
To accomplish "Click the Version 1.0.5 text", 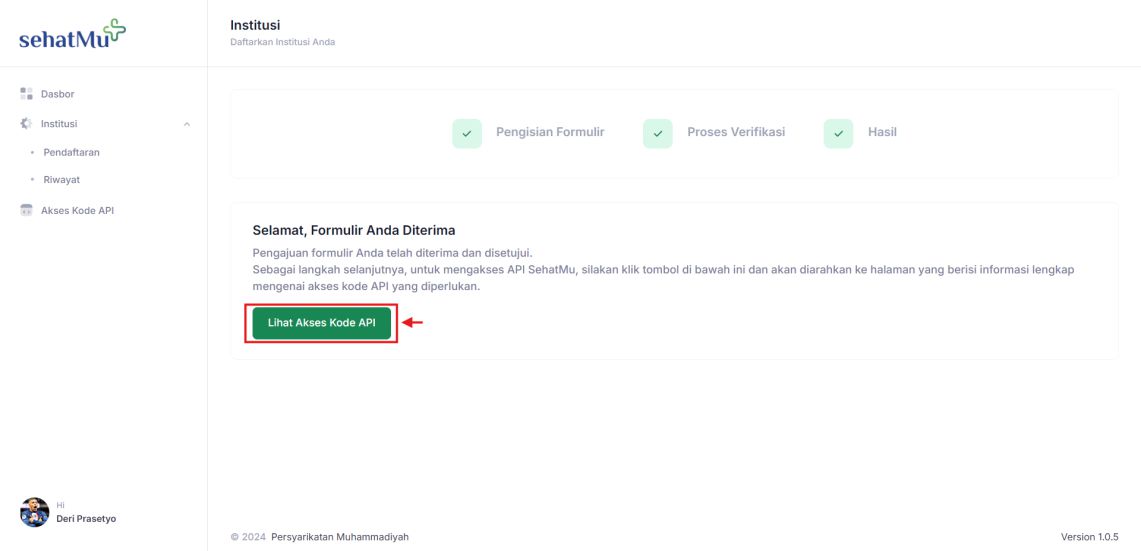I will click(1090, 537).
